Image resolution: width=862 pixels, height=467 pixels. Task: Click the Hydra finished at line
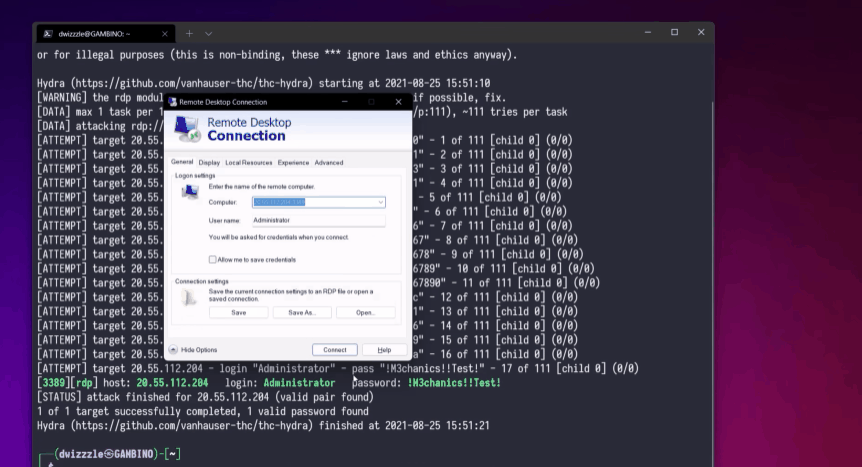click(x=263, y=426)
